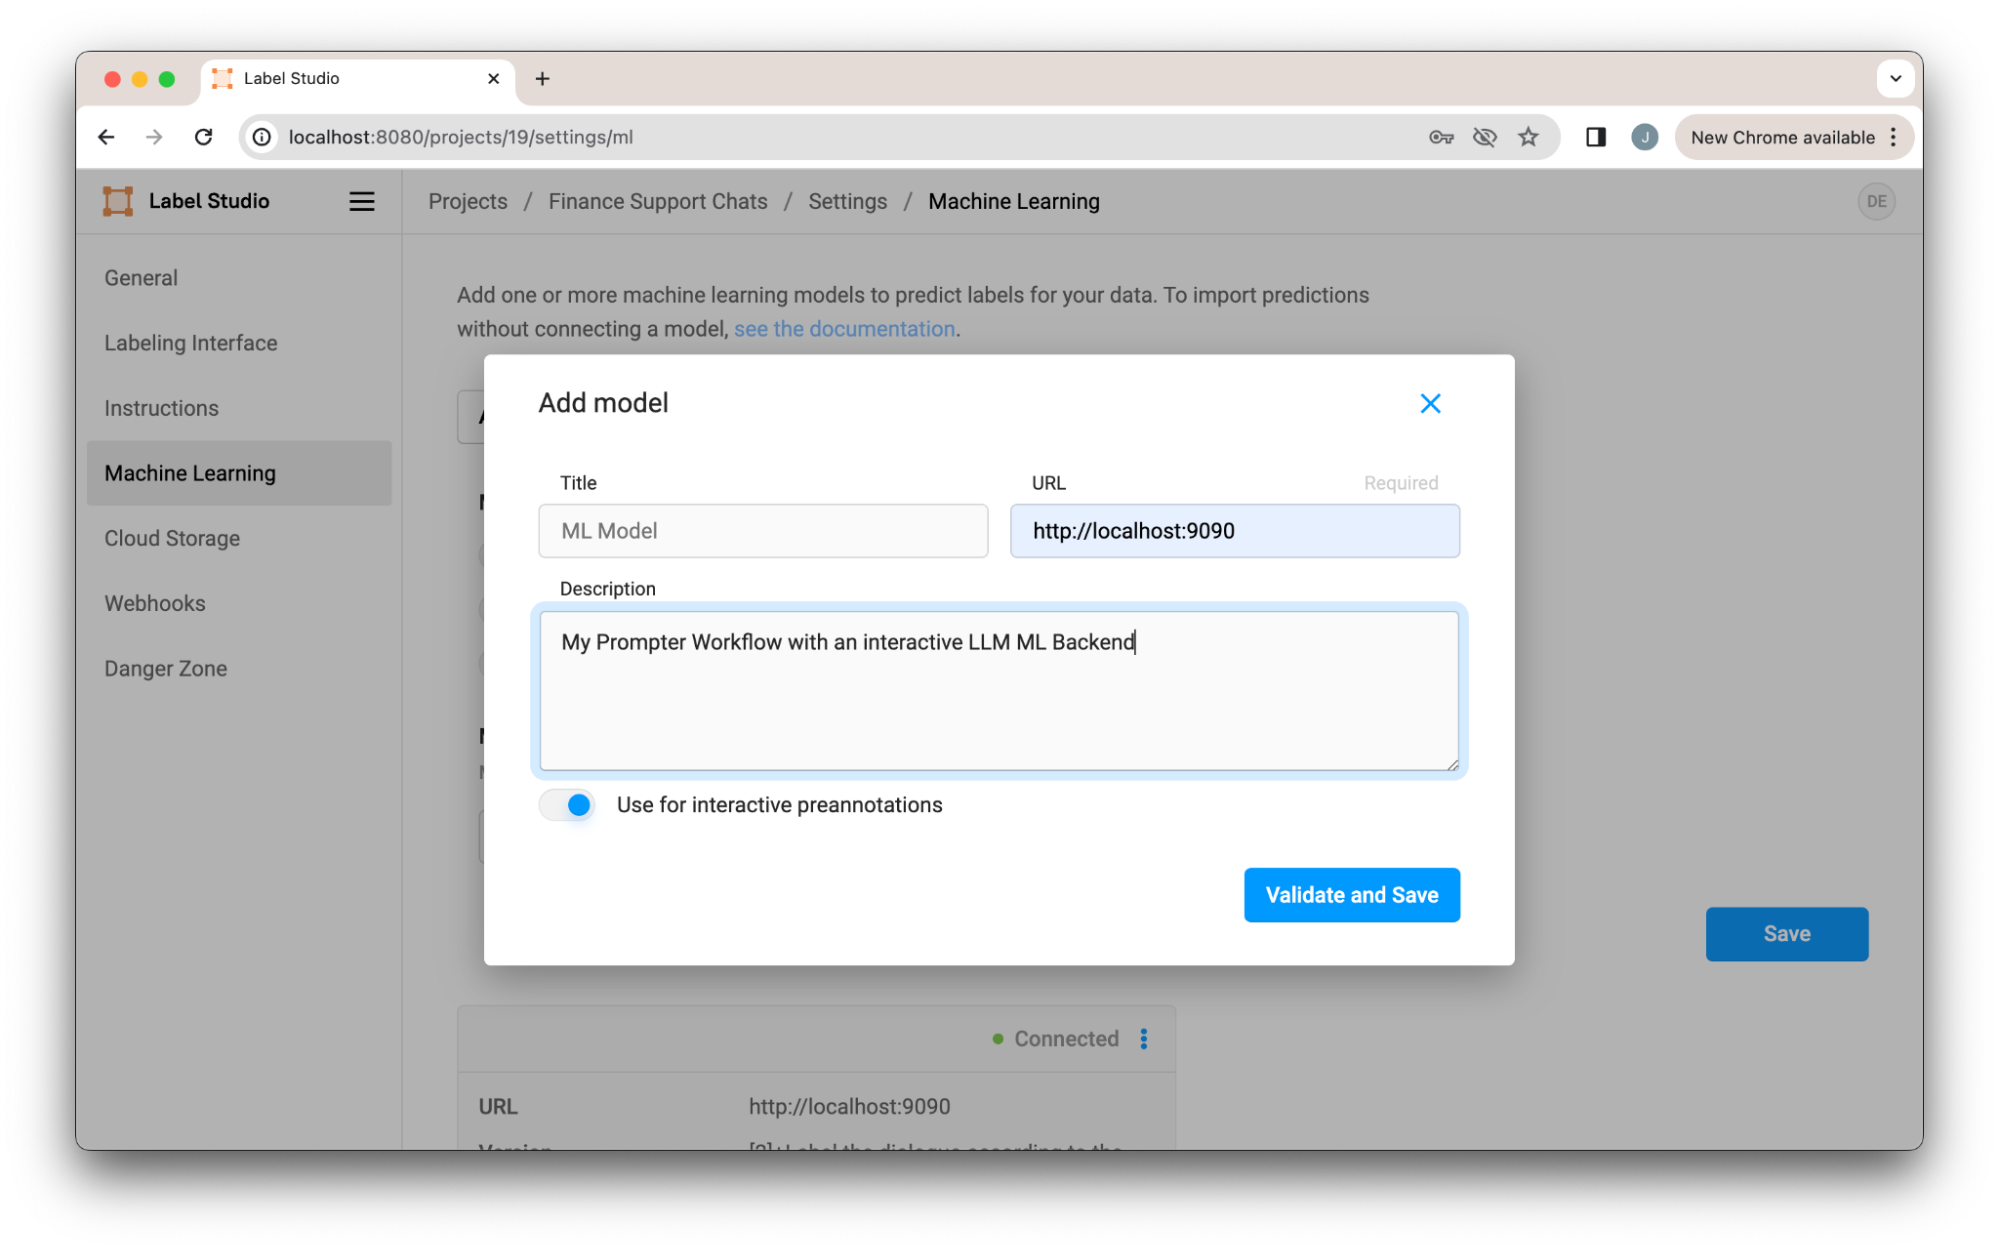Image resolution: width=1999 pixels, height=1251 pixels.
Task: Open Chrome side panel icon
Action: [1595, 137]
